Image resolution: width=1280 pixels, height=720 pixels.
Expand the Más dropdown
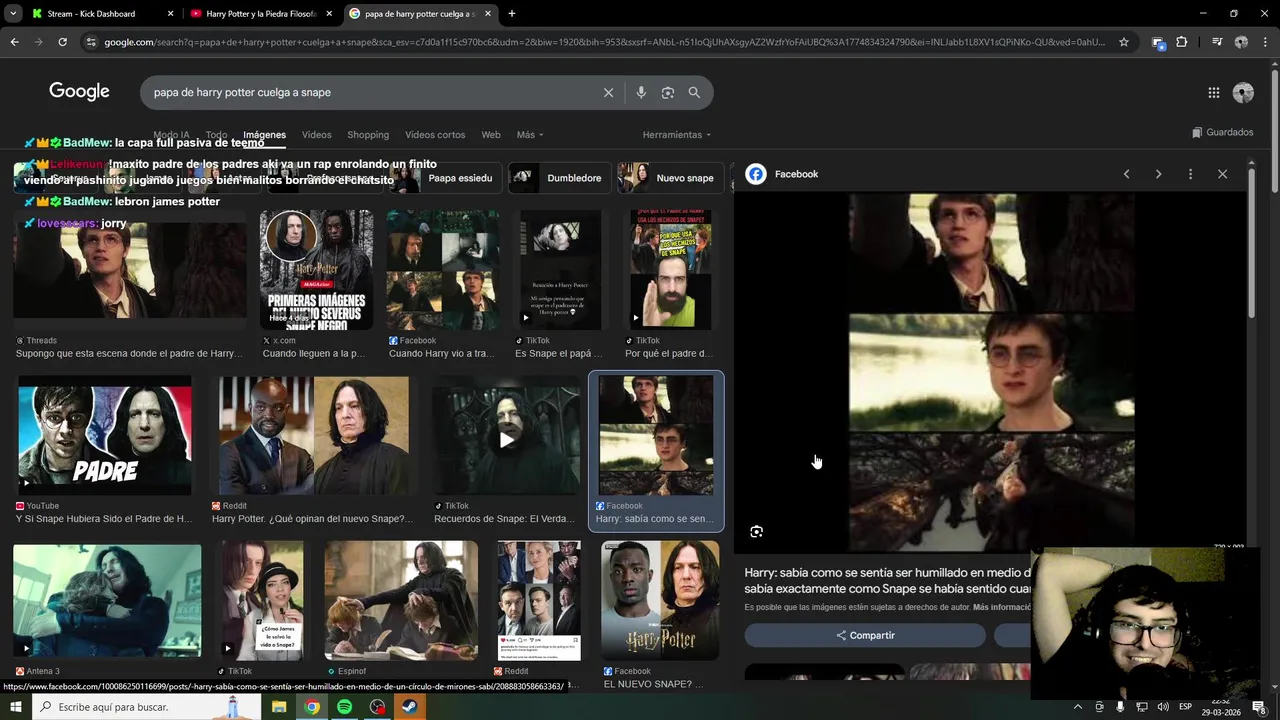(x=530, y=135)
